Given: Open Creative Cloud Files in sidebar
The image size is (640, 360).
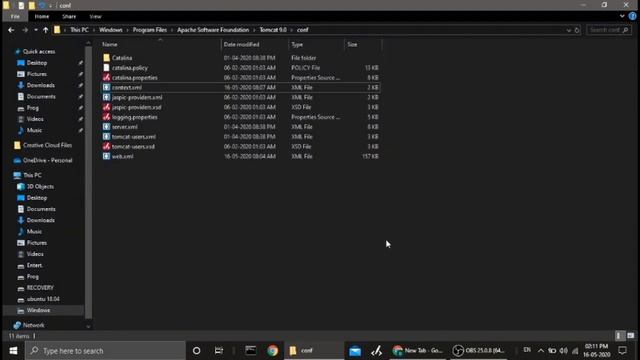Looking at the screenshot, I should [x=47, y=145].
